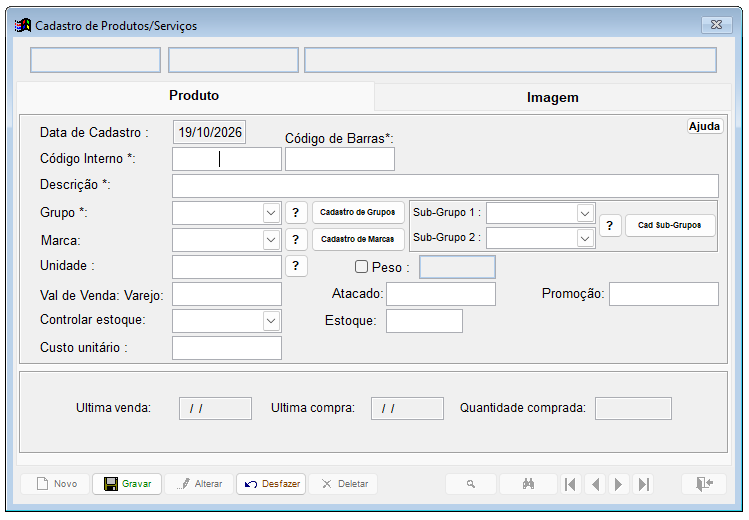The image size is (749, 520).
Task: Click the Peso value field
Action: (x=457, y=267)
